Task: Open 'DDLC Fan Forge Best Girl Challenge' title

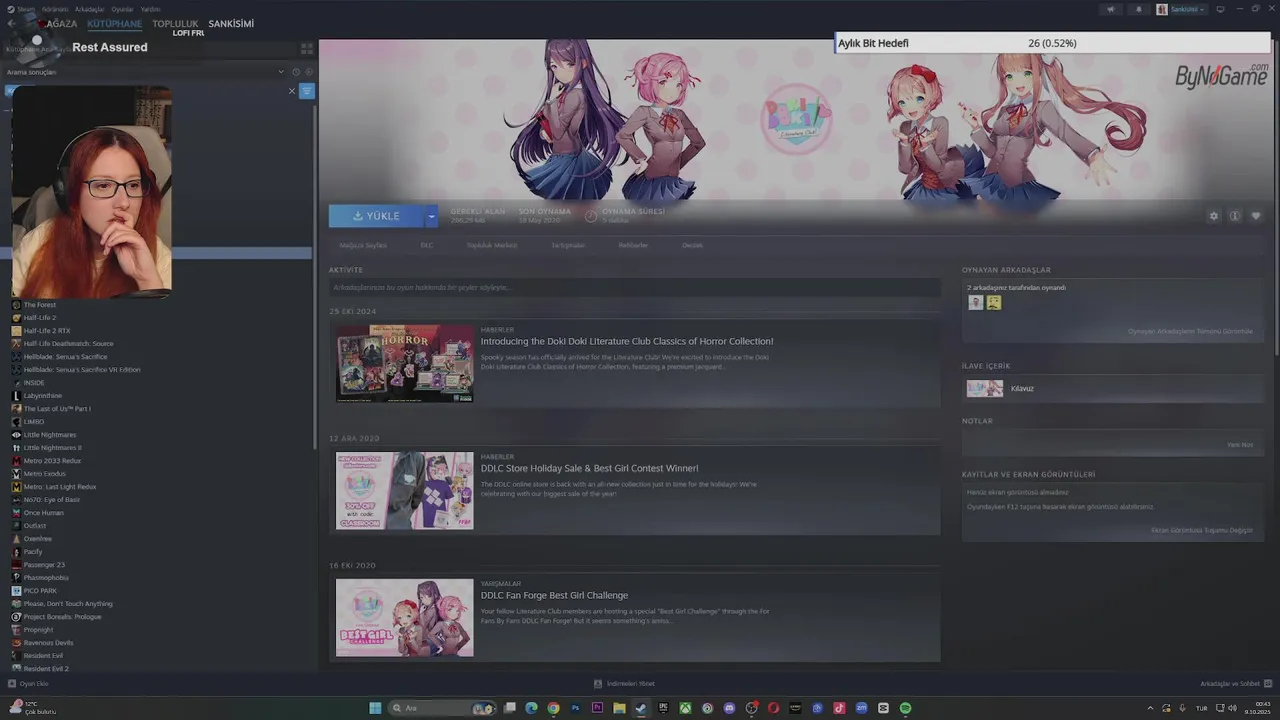Action: click(554, 595)
